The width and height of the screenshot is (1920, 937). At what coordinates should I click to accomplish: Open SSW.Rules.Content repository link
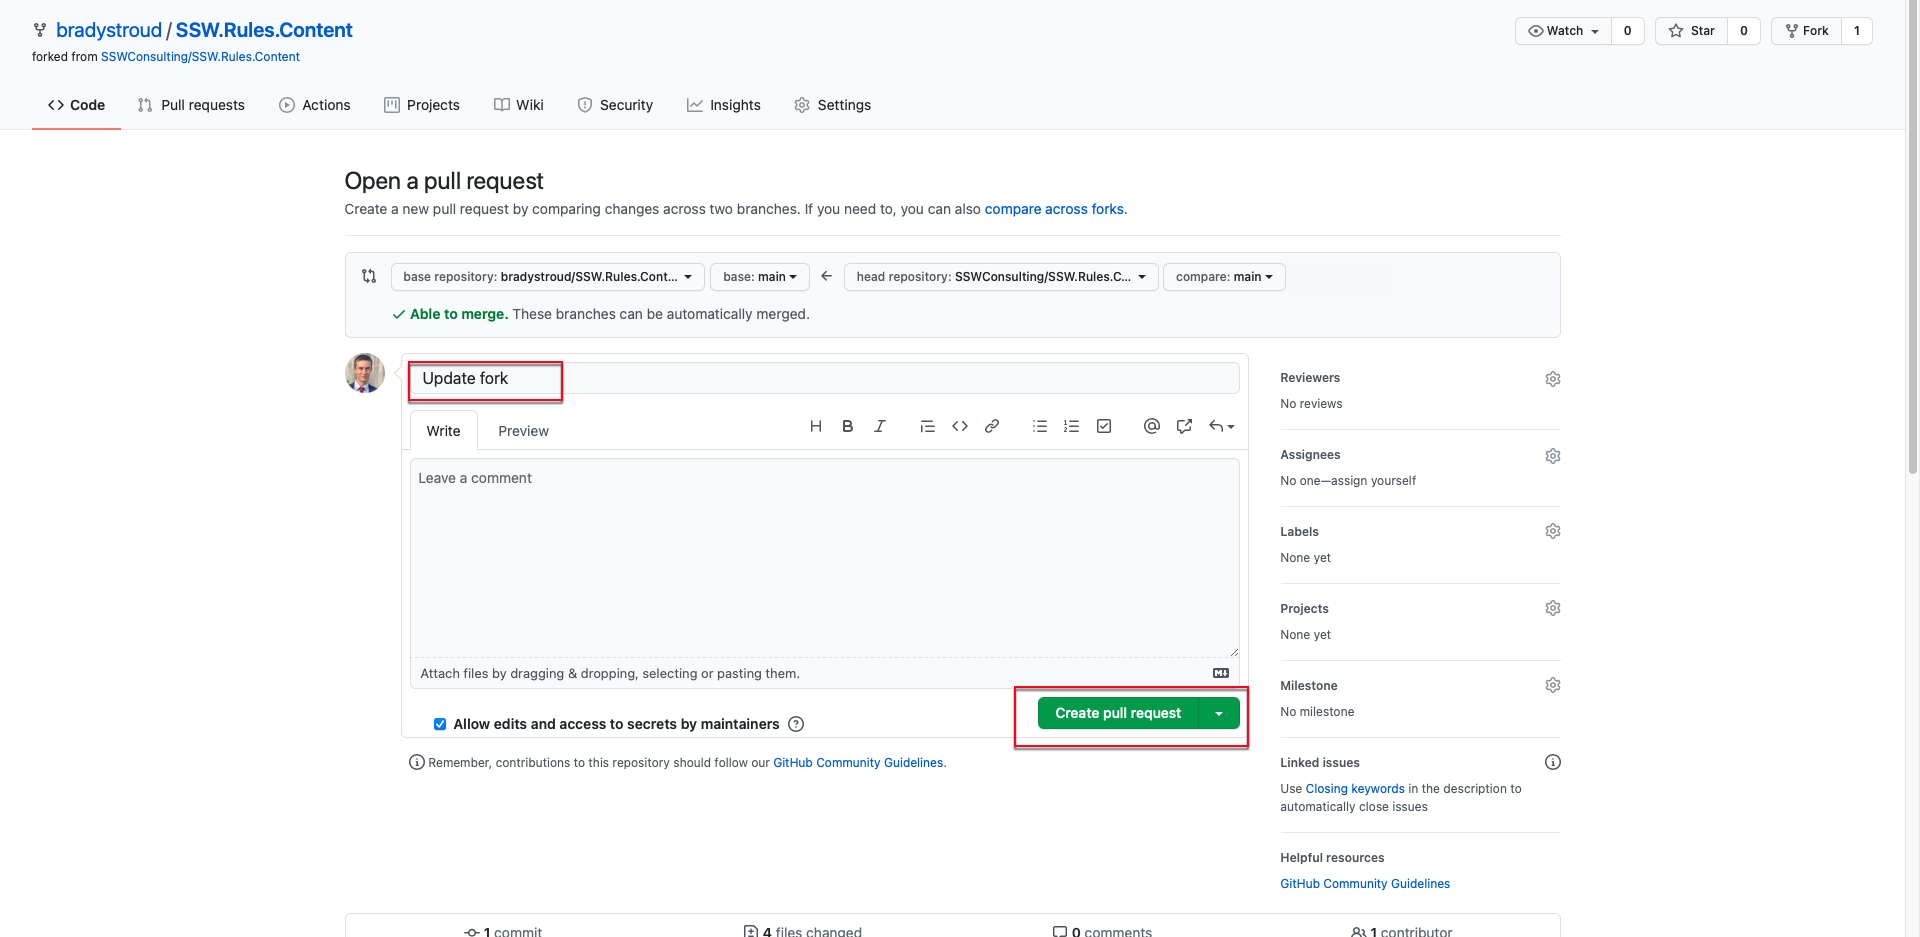(264, 30)
